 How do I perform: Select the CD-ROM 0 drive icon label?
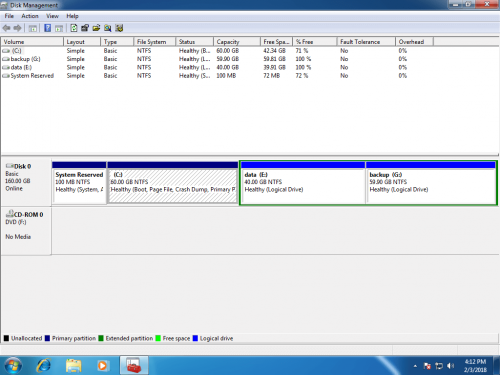[25, 214]
